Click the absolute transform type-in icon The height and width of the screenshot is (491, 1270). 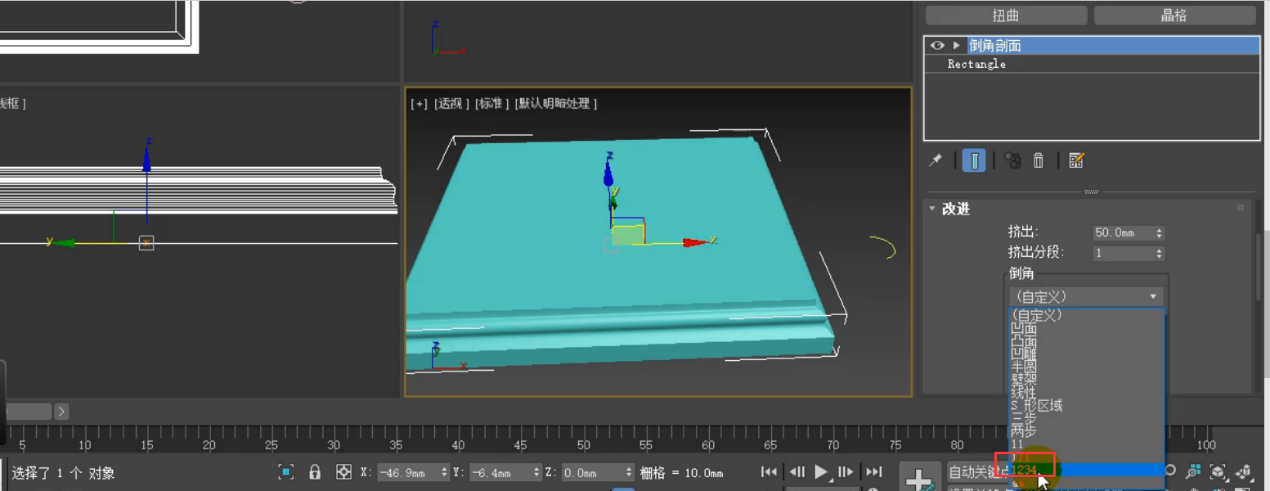point(344,472)
